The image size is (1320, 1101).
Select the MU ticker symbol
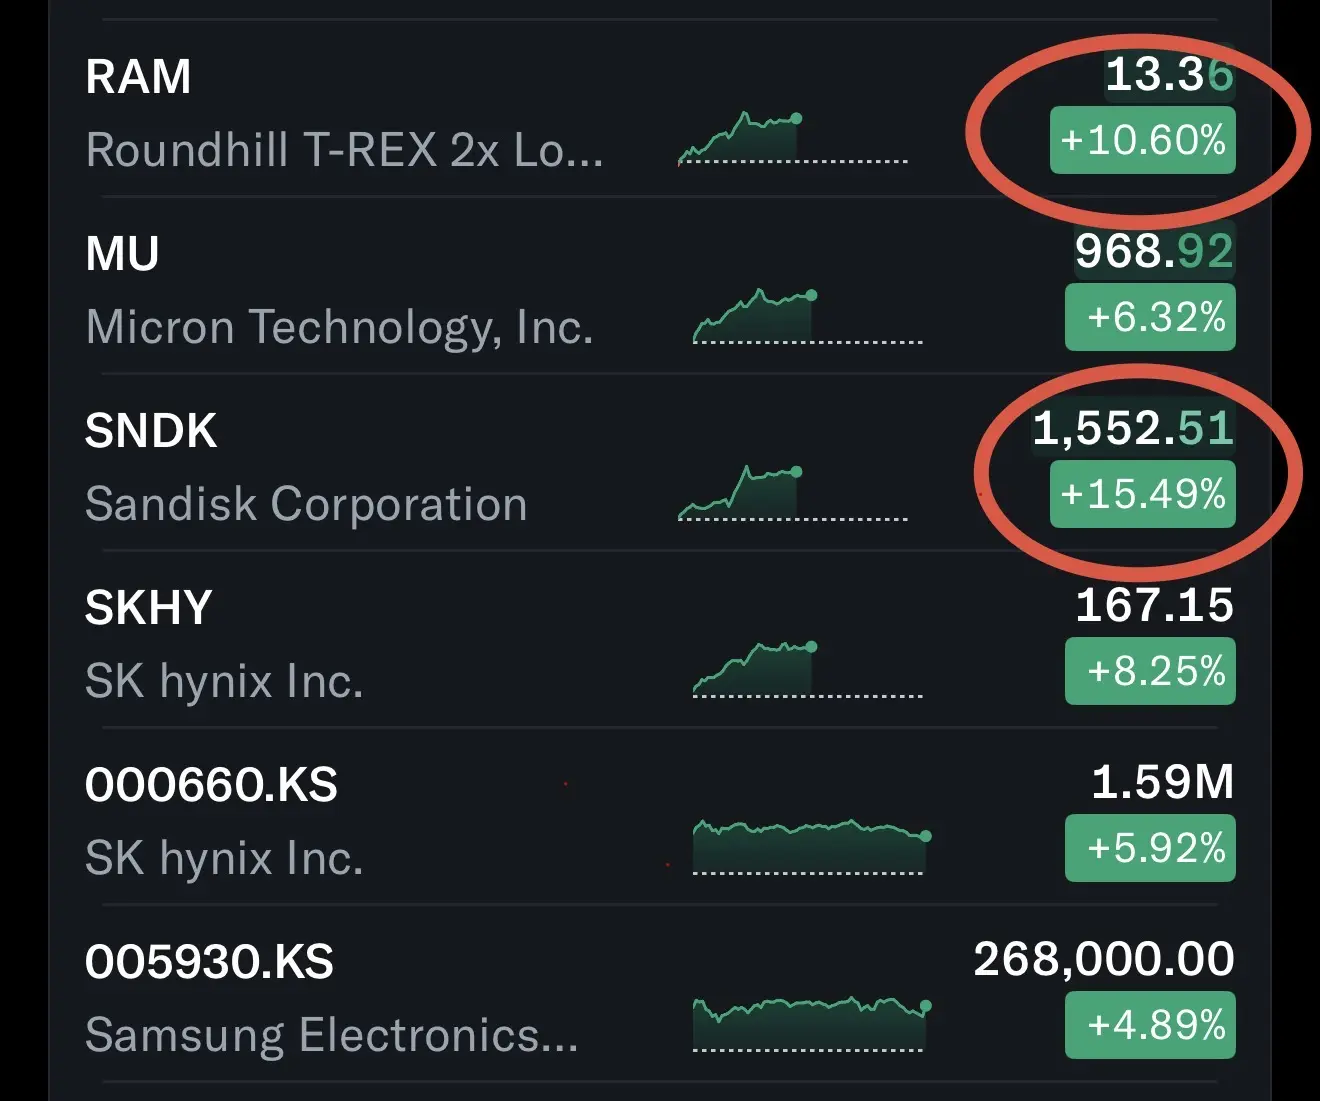122,254
